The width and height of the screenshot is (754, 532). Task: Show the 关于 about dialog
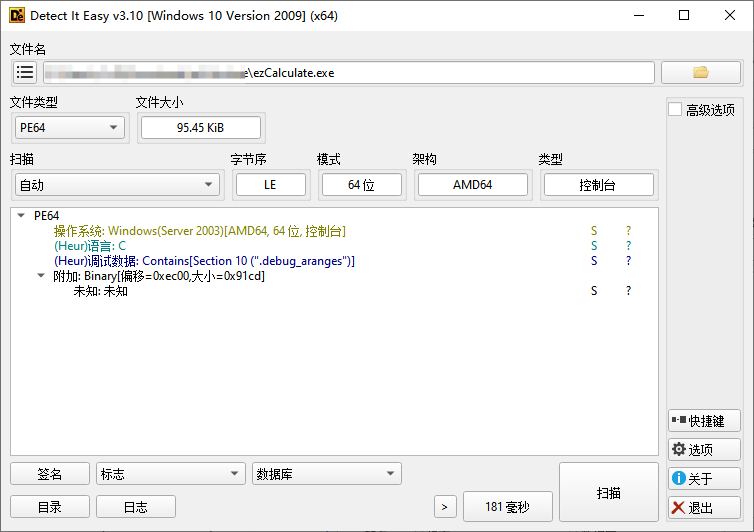click(x=704, y=479)
